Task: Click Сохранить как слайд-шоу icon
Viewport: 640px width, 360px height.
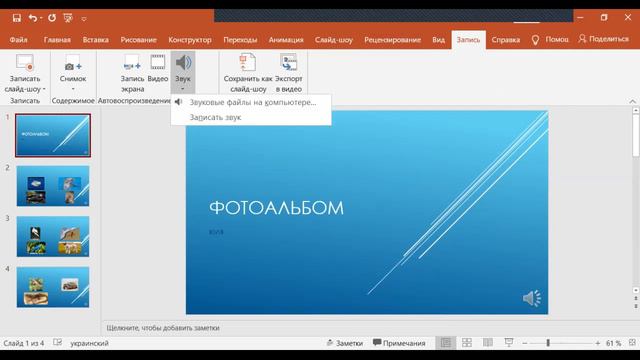Action: pyautogui.click(x=247, y=63)
